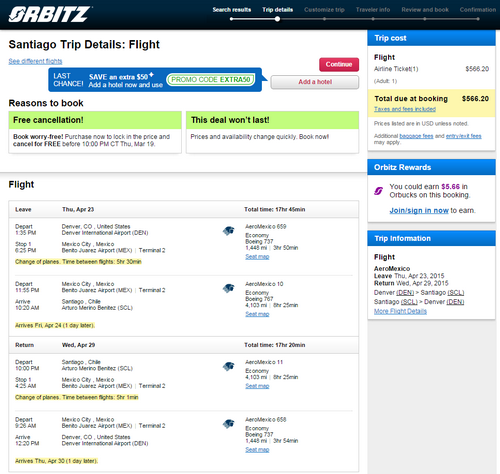Click AeroMexico logo for flight 658

[229, 424]
